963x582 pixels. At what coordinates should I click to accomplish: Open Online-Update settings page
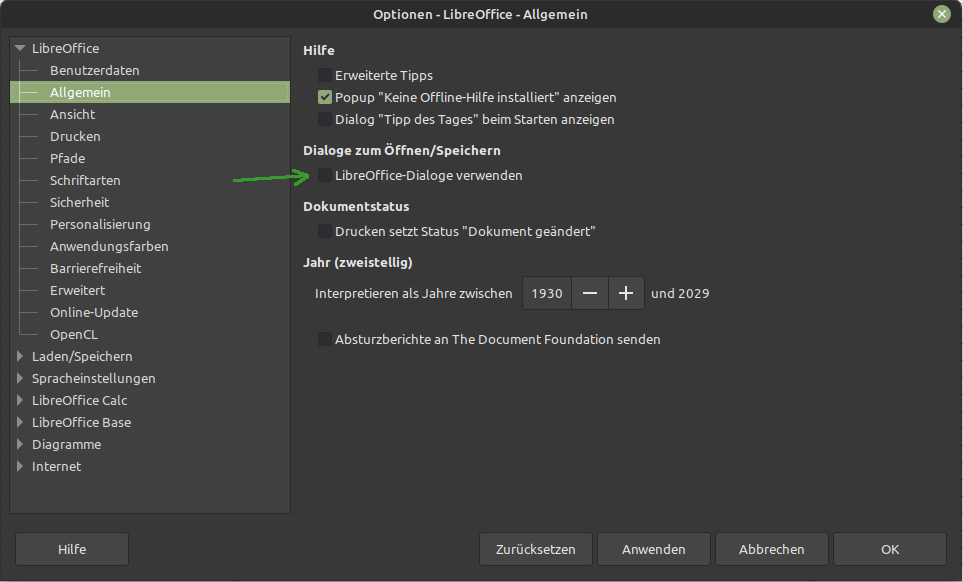pyautogui.click(x=94, y=312)
